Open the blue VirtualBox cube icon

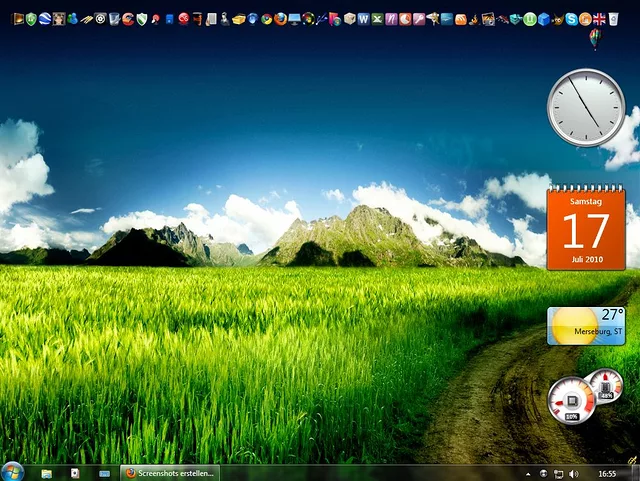click(544, 19)
